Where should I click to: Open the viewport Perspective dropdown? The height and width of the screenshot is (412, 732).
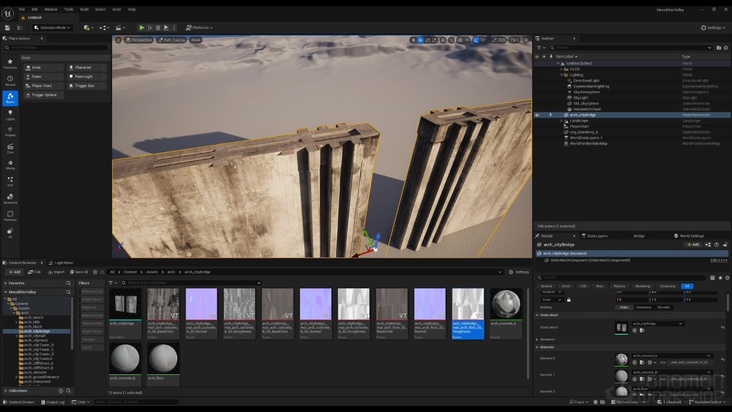pyautogui.click(x=139, y=40)
